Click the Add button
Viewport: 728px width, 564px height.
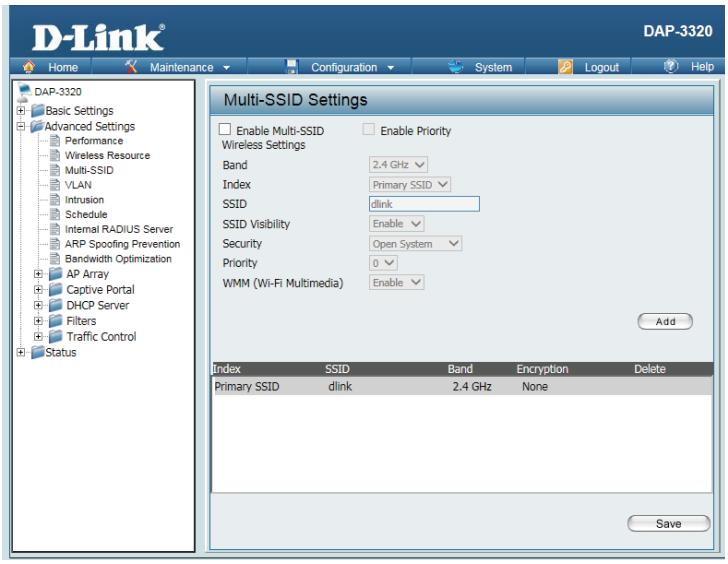click(x=665, y=321)
